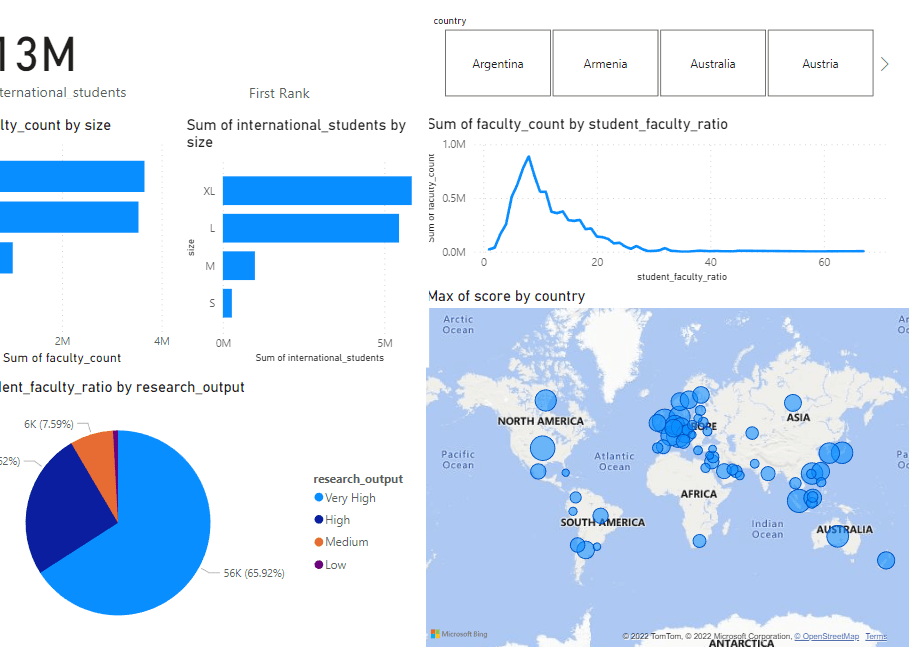The width and height of the screenshot is (916, 648).
Task: Click the XL bar in international students chart
Action: point(317,190)
